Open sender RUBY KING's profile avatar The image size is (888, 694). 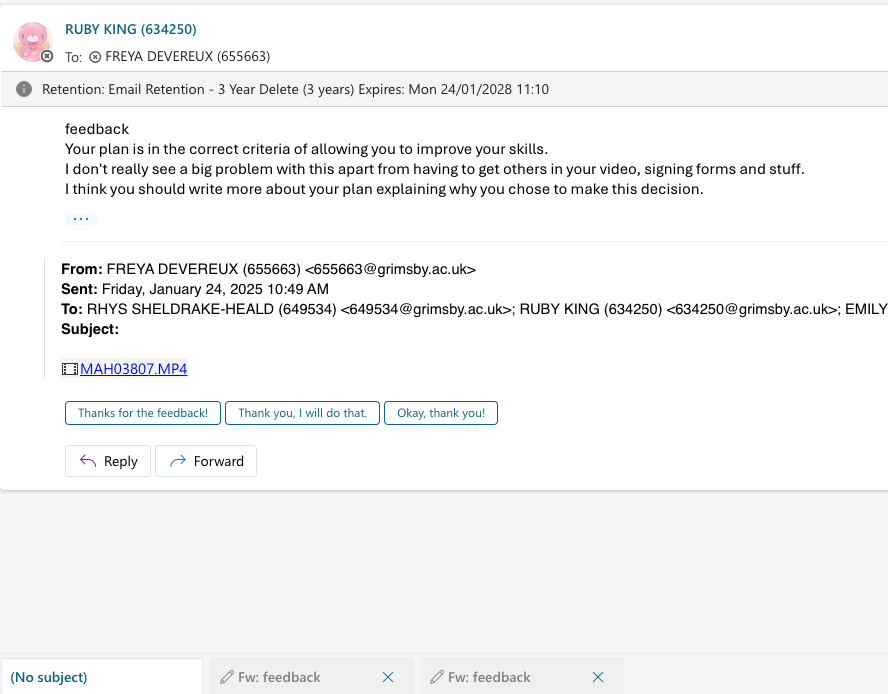click(x=33, y=42)
